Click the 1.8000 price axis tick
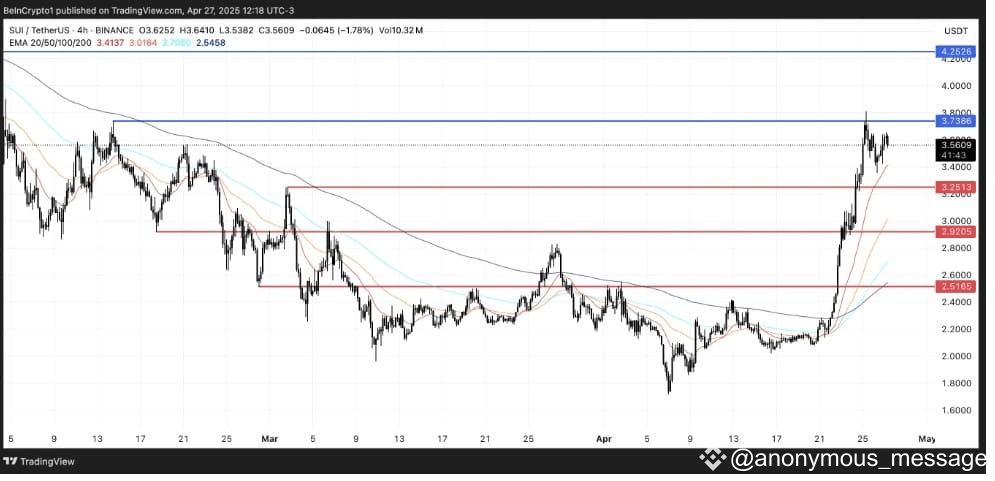Screen dimensions: 995x481 click(956, 383)
